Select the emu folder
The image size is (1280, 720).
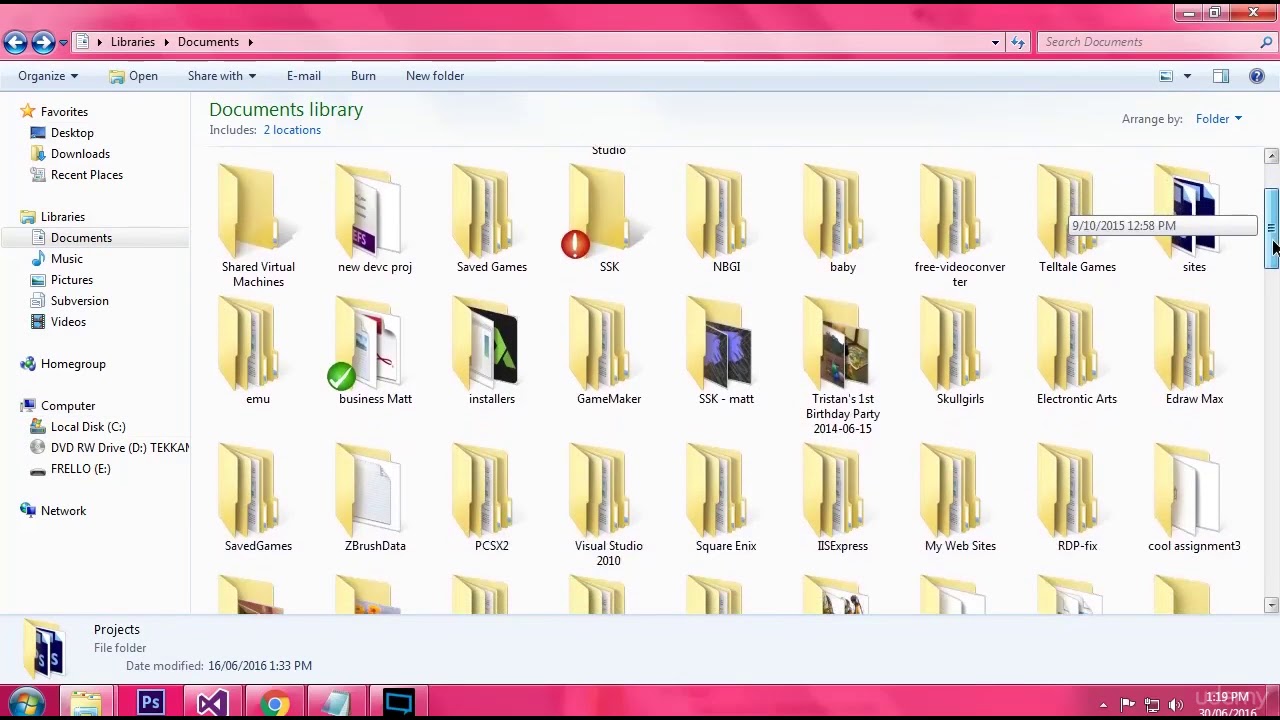click(x=258, y=352)
